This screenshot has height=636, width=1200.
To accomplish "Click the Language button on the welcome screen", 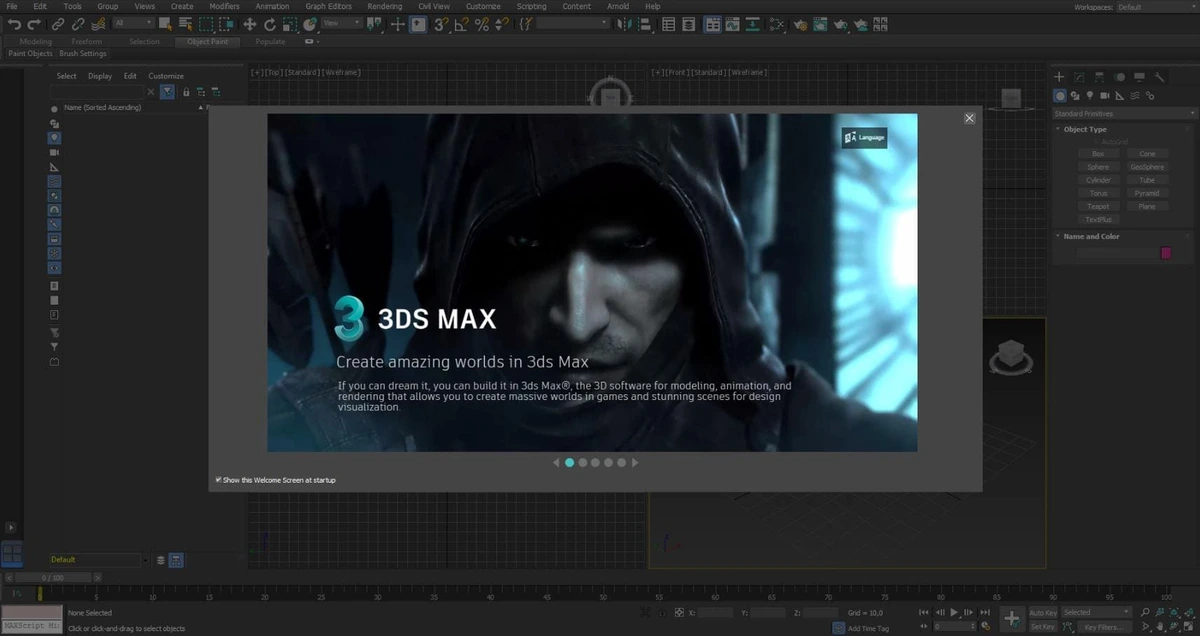I will [x=864, y=137].
